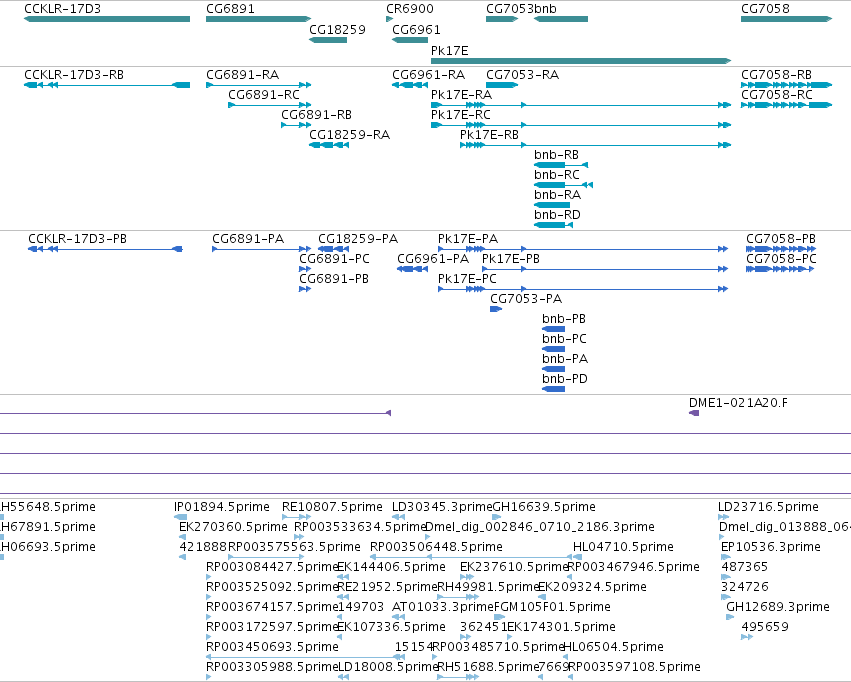The width and height of the screenshot is (851, 682).
Task: Click the RP003597108.5prime EST label
Action: pos(634,667)
